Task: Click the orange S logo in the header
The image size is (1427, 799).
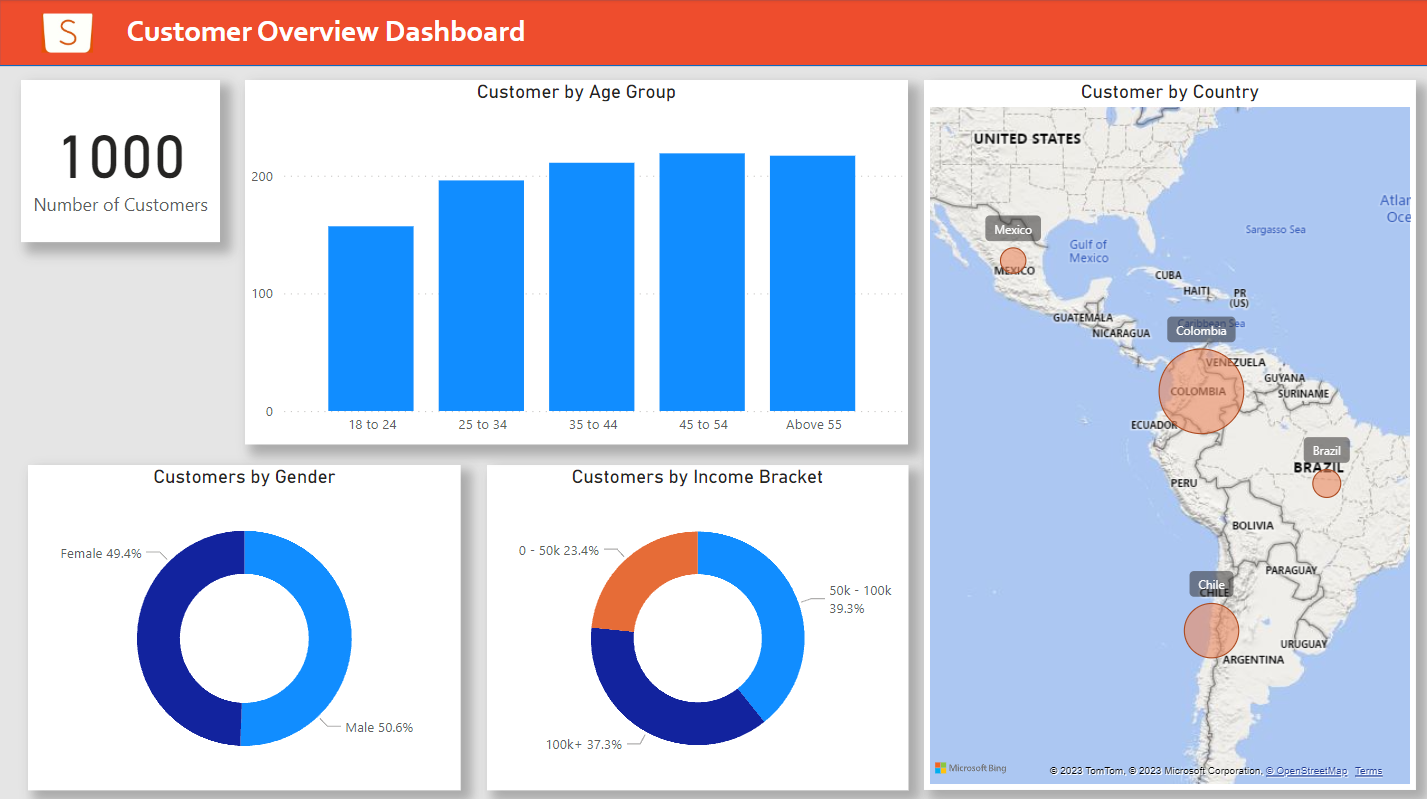Action: (67, 32)
